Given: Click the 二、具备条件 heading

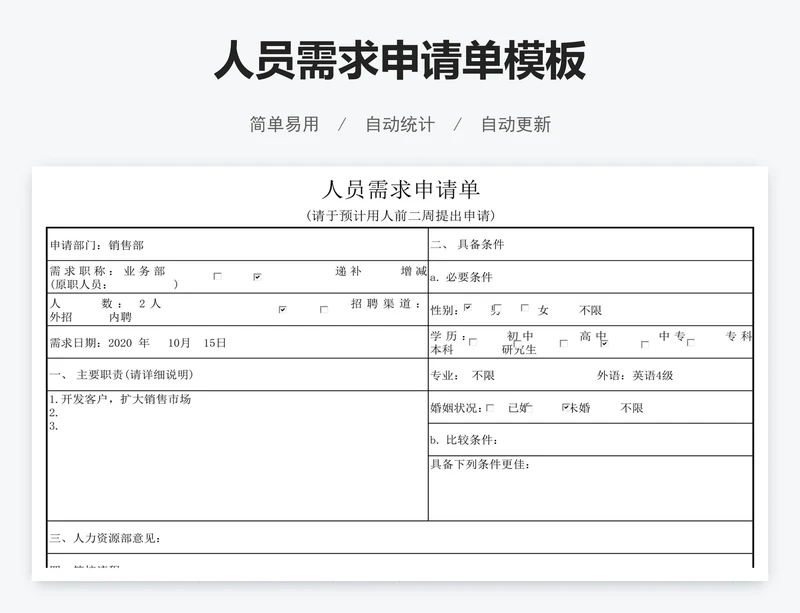Looking at the screenshot, I should coord(467,244).
